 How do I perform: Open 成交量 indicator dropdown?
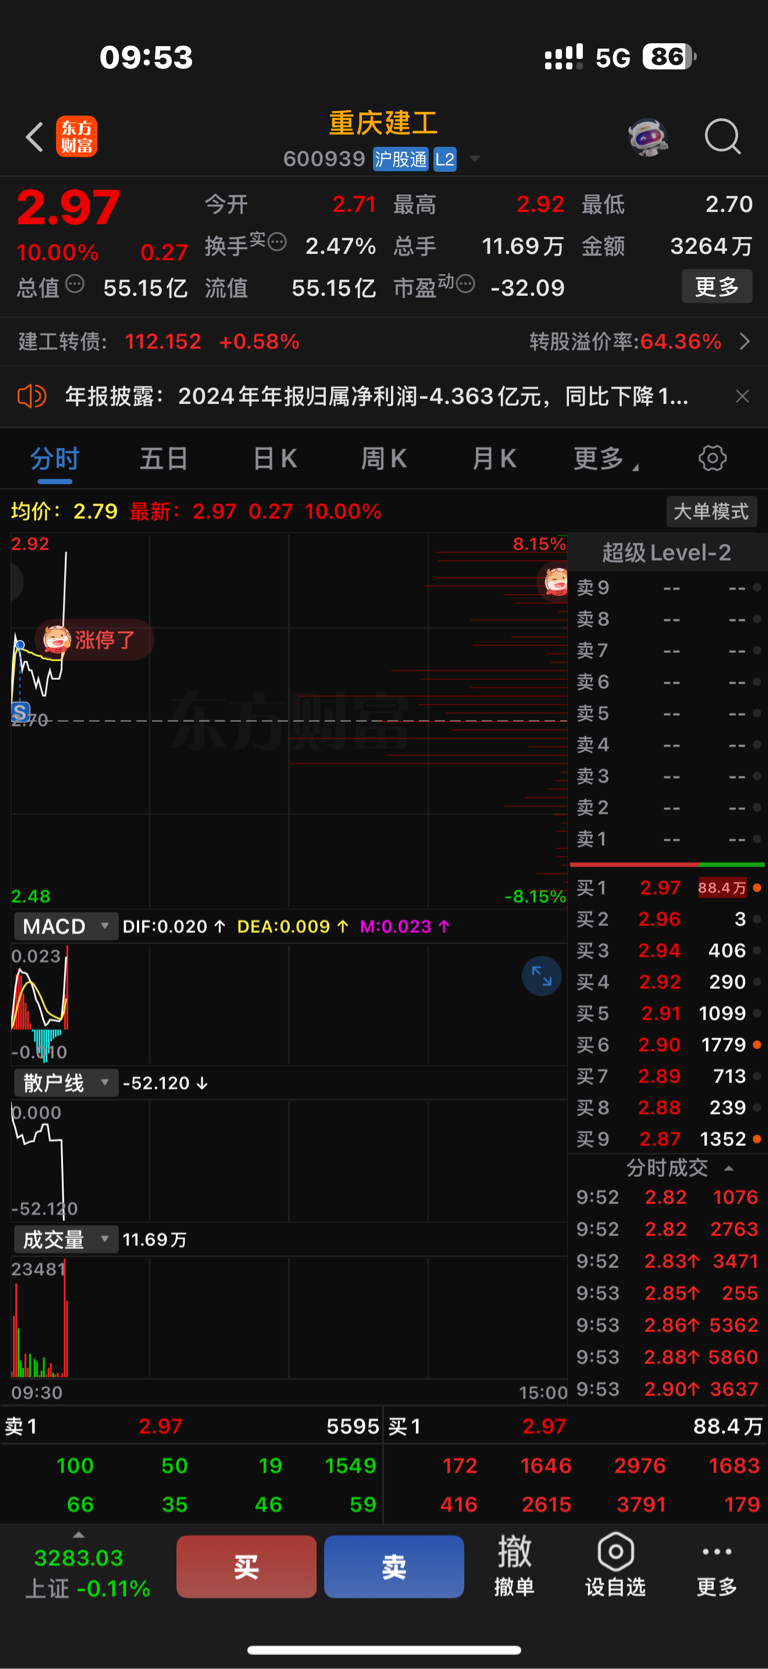[x=66, y=1240]
